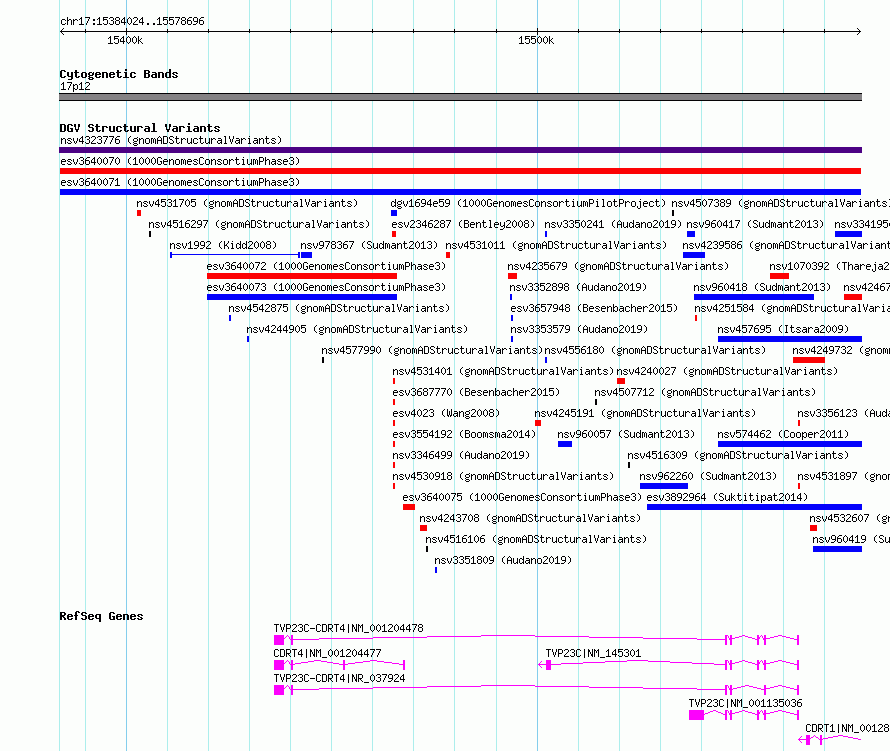
Task: Select the nsv1992 (Kidd2008) variant line
Action: (x=235, y=255)
